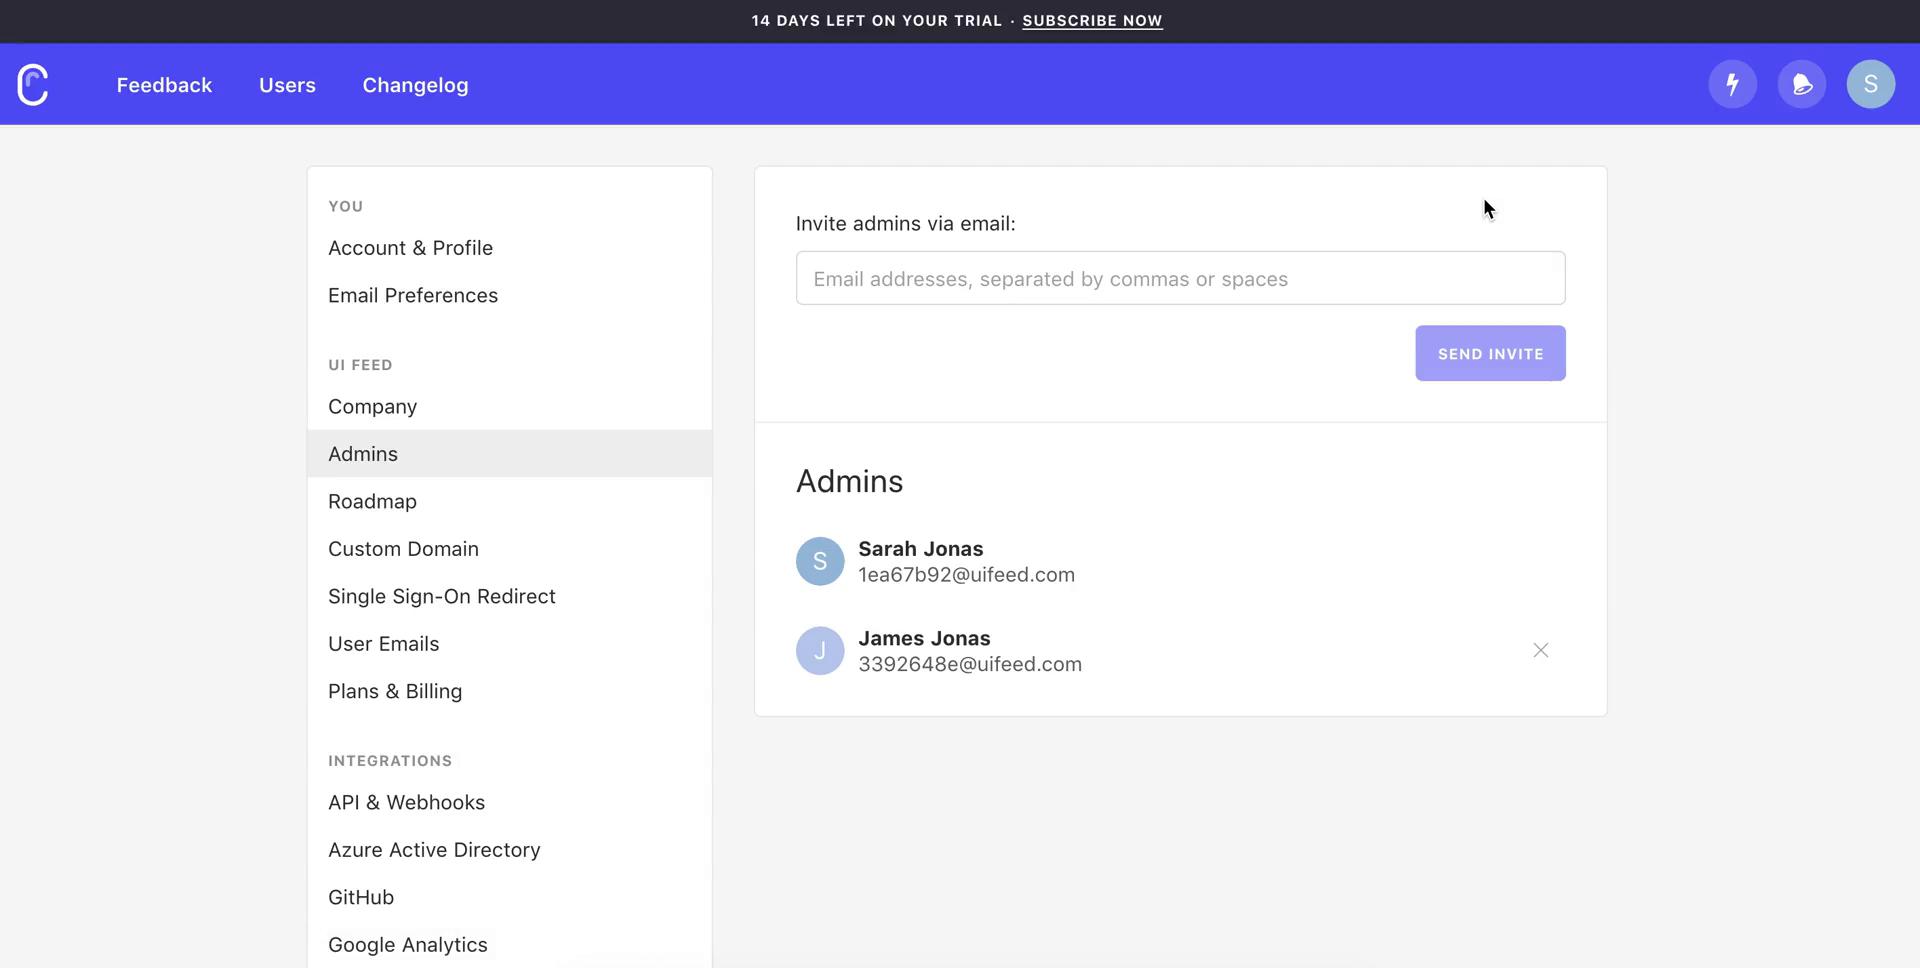This screenshot has height=968, width=1920.
Task: Go to Plans & Billing
Action: pos(394,692)
